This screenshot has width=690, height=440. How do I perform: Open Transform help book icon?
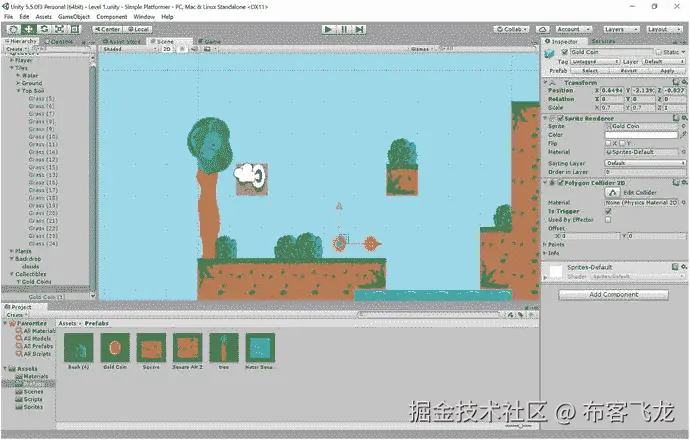pyautogui.click(x=676, y=82)
